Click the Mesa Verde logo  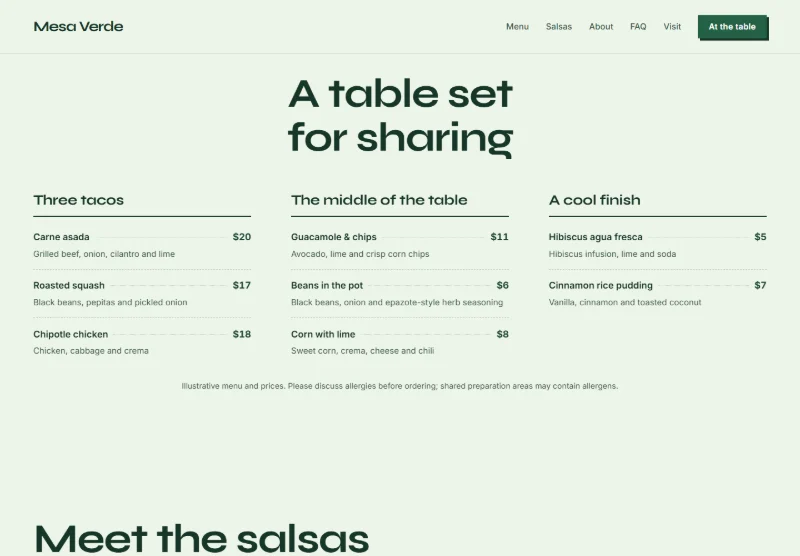point(78,27)
